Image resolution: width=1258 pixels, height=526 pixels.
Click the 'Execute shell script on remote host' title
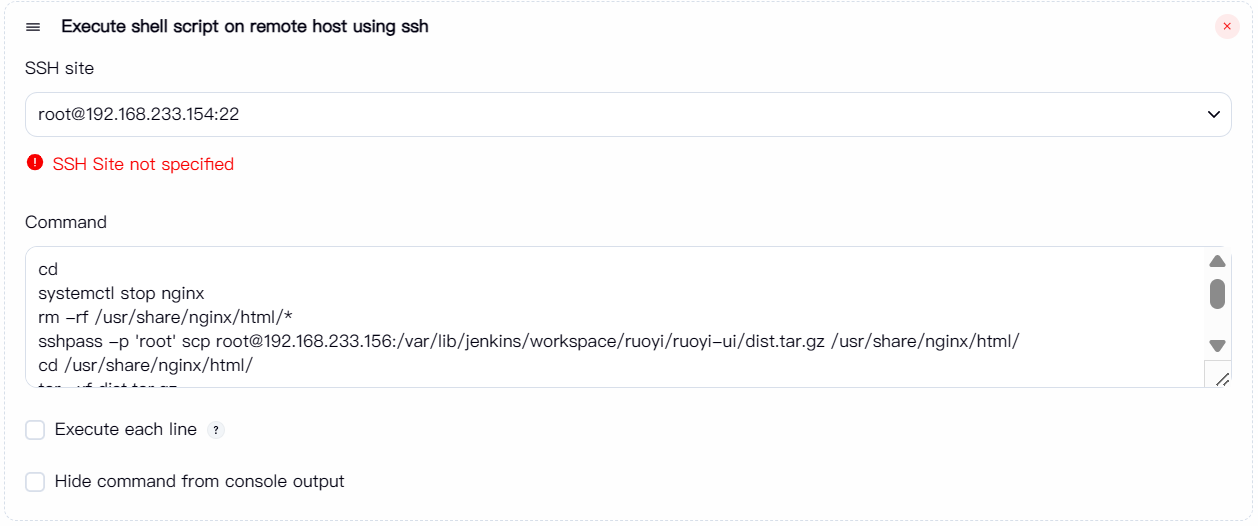245,27
